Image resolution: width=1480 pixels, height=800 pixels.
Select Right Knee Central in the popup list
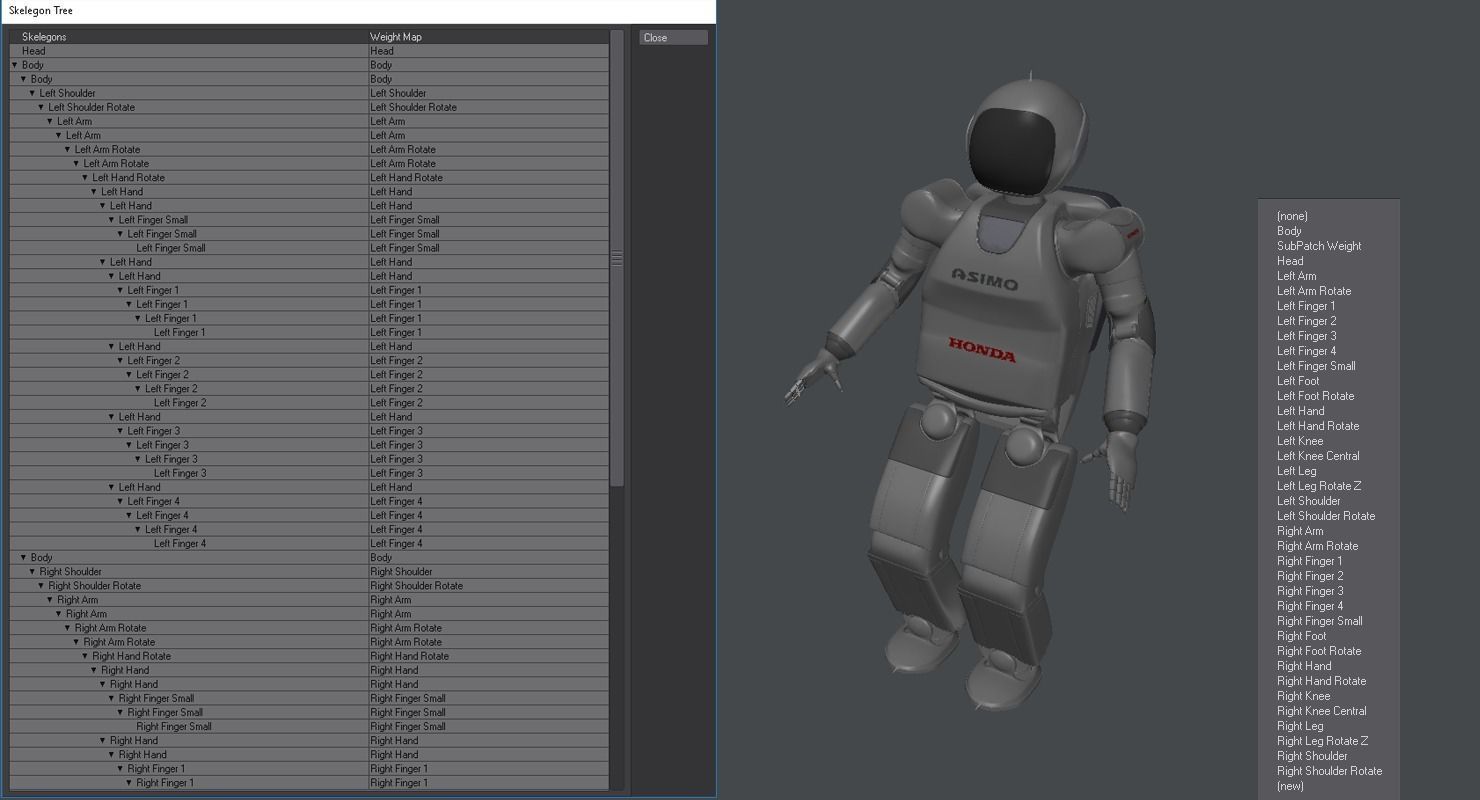[1321, 711]
